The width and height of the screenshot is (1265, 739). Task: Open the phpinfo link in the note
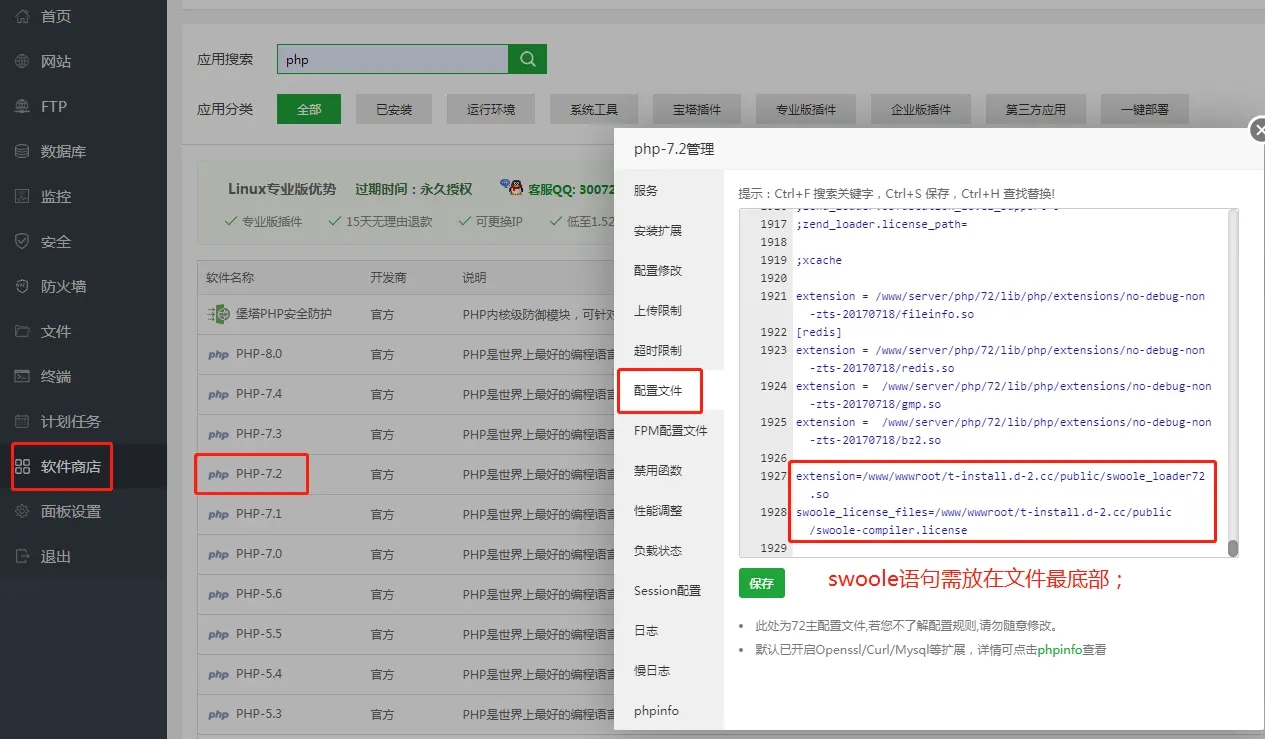pyautogui.click(x=1059, y=650)
